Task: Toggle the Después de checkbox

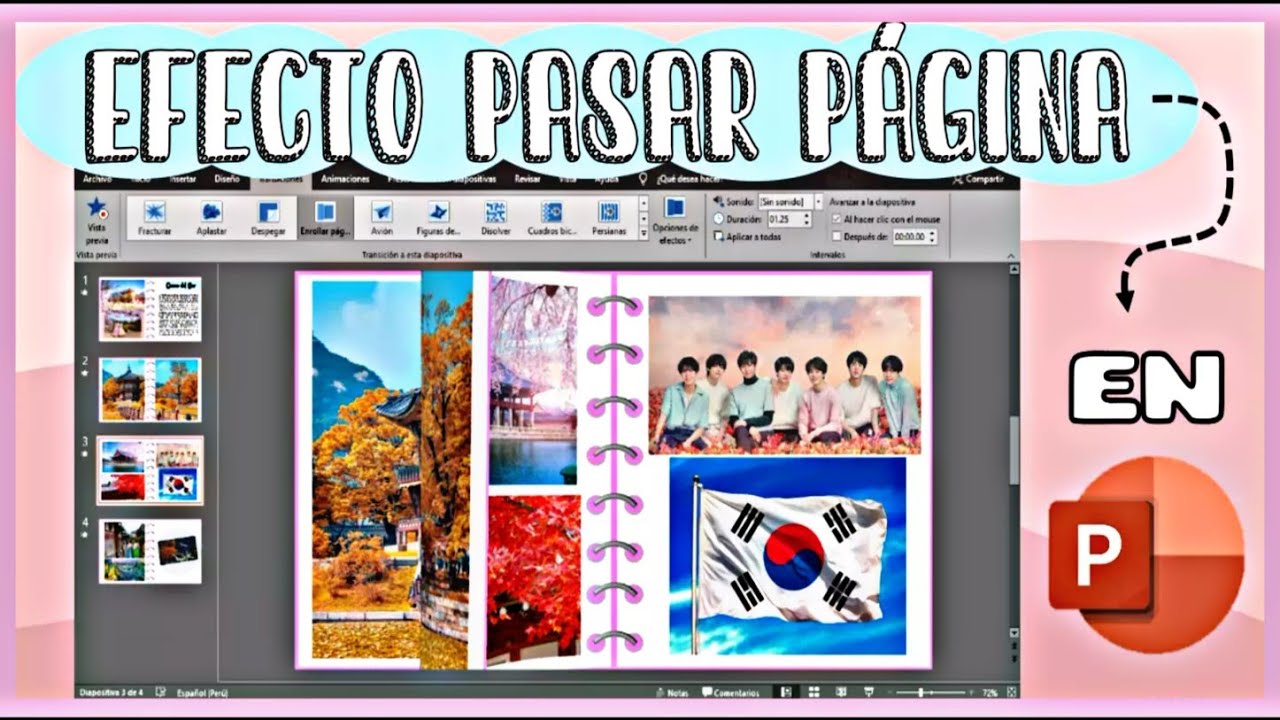Action: (837, 237)
